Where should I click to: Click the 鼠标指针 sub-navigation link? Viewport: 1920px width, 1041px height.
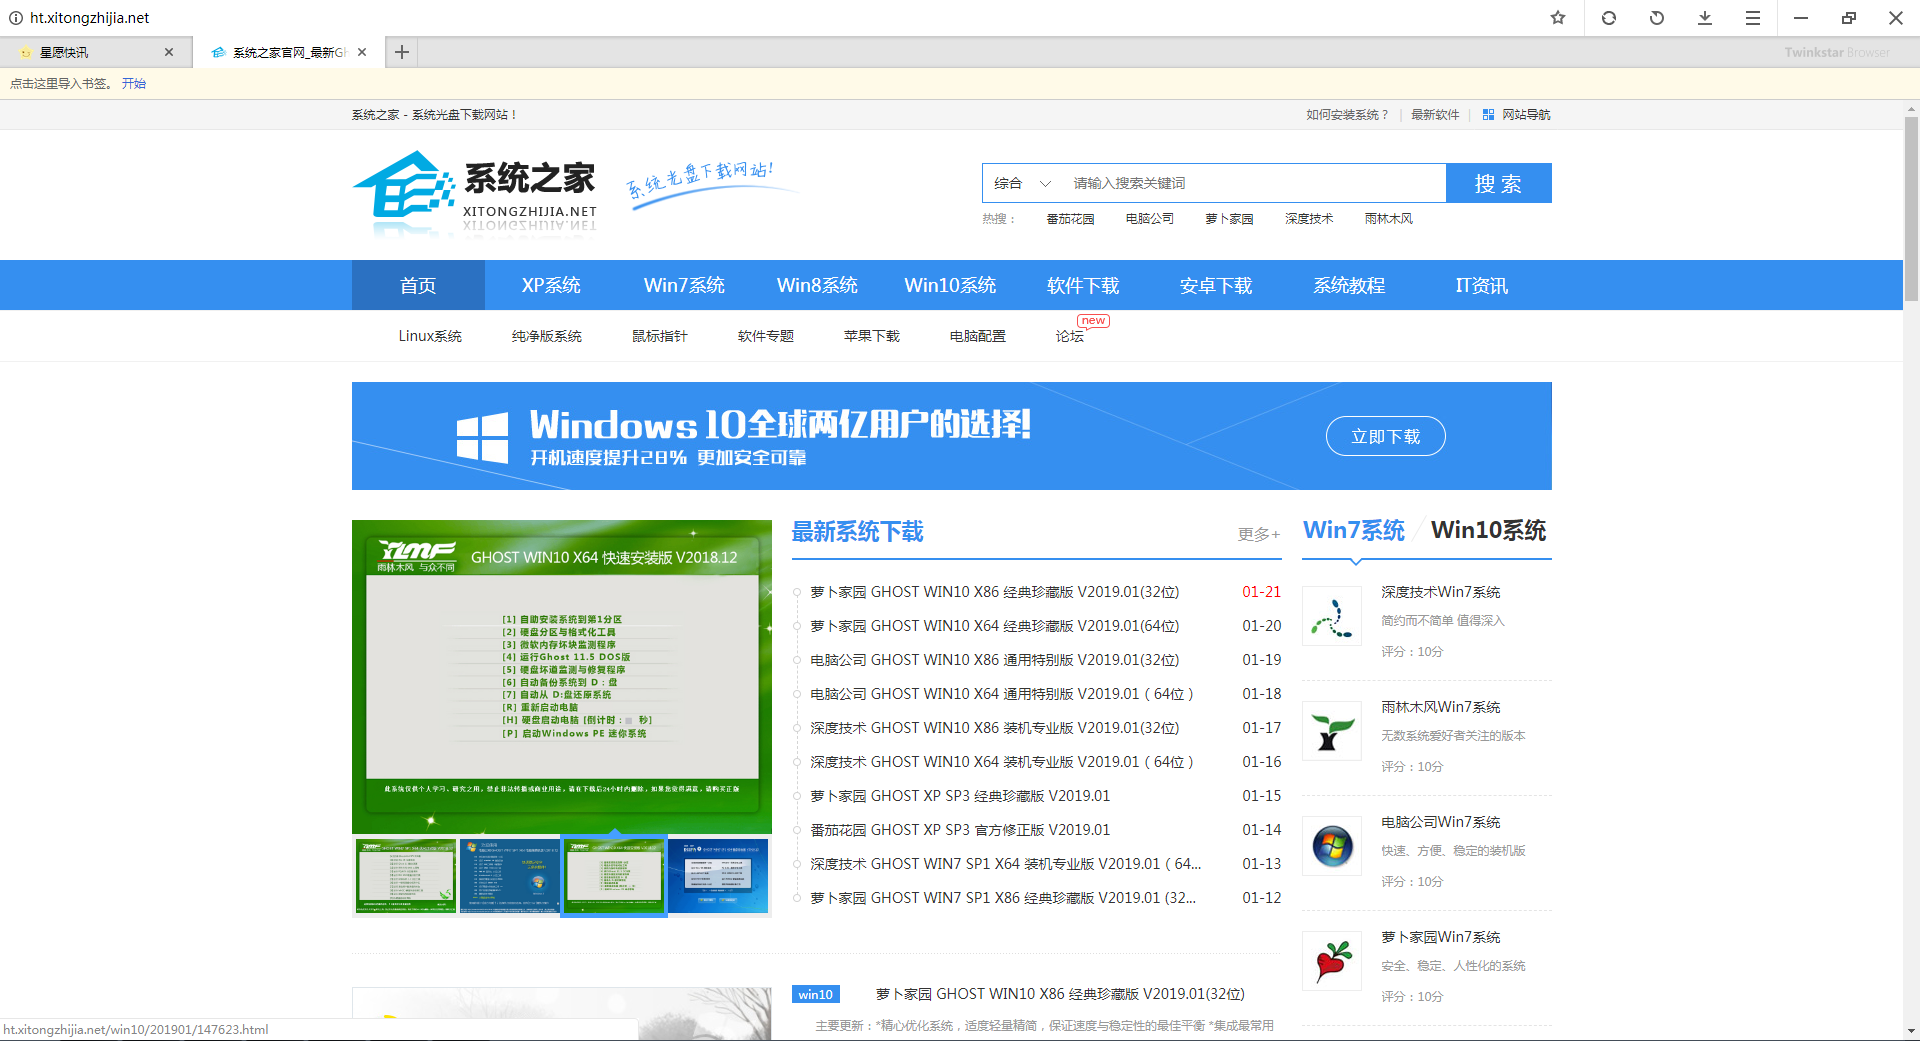(660, 336)
